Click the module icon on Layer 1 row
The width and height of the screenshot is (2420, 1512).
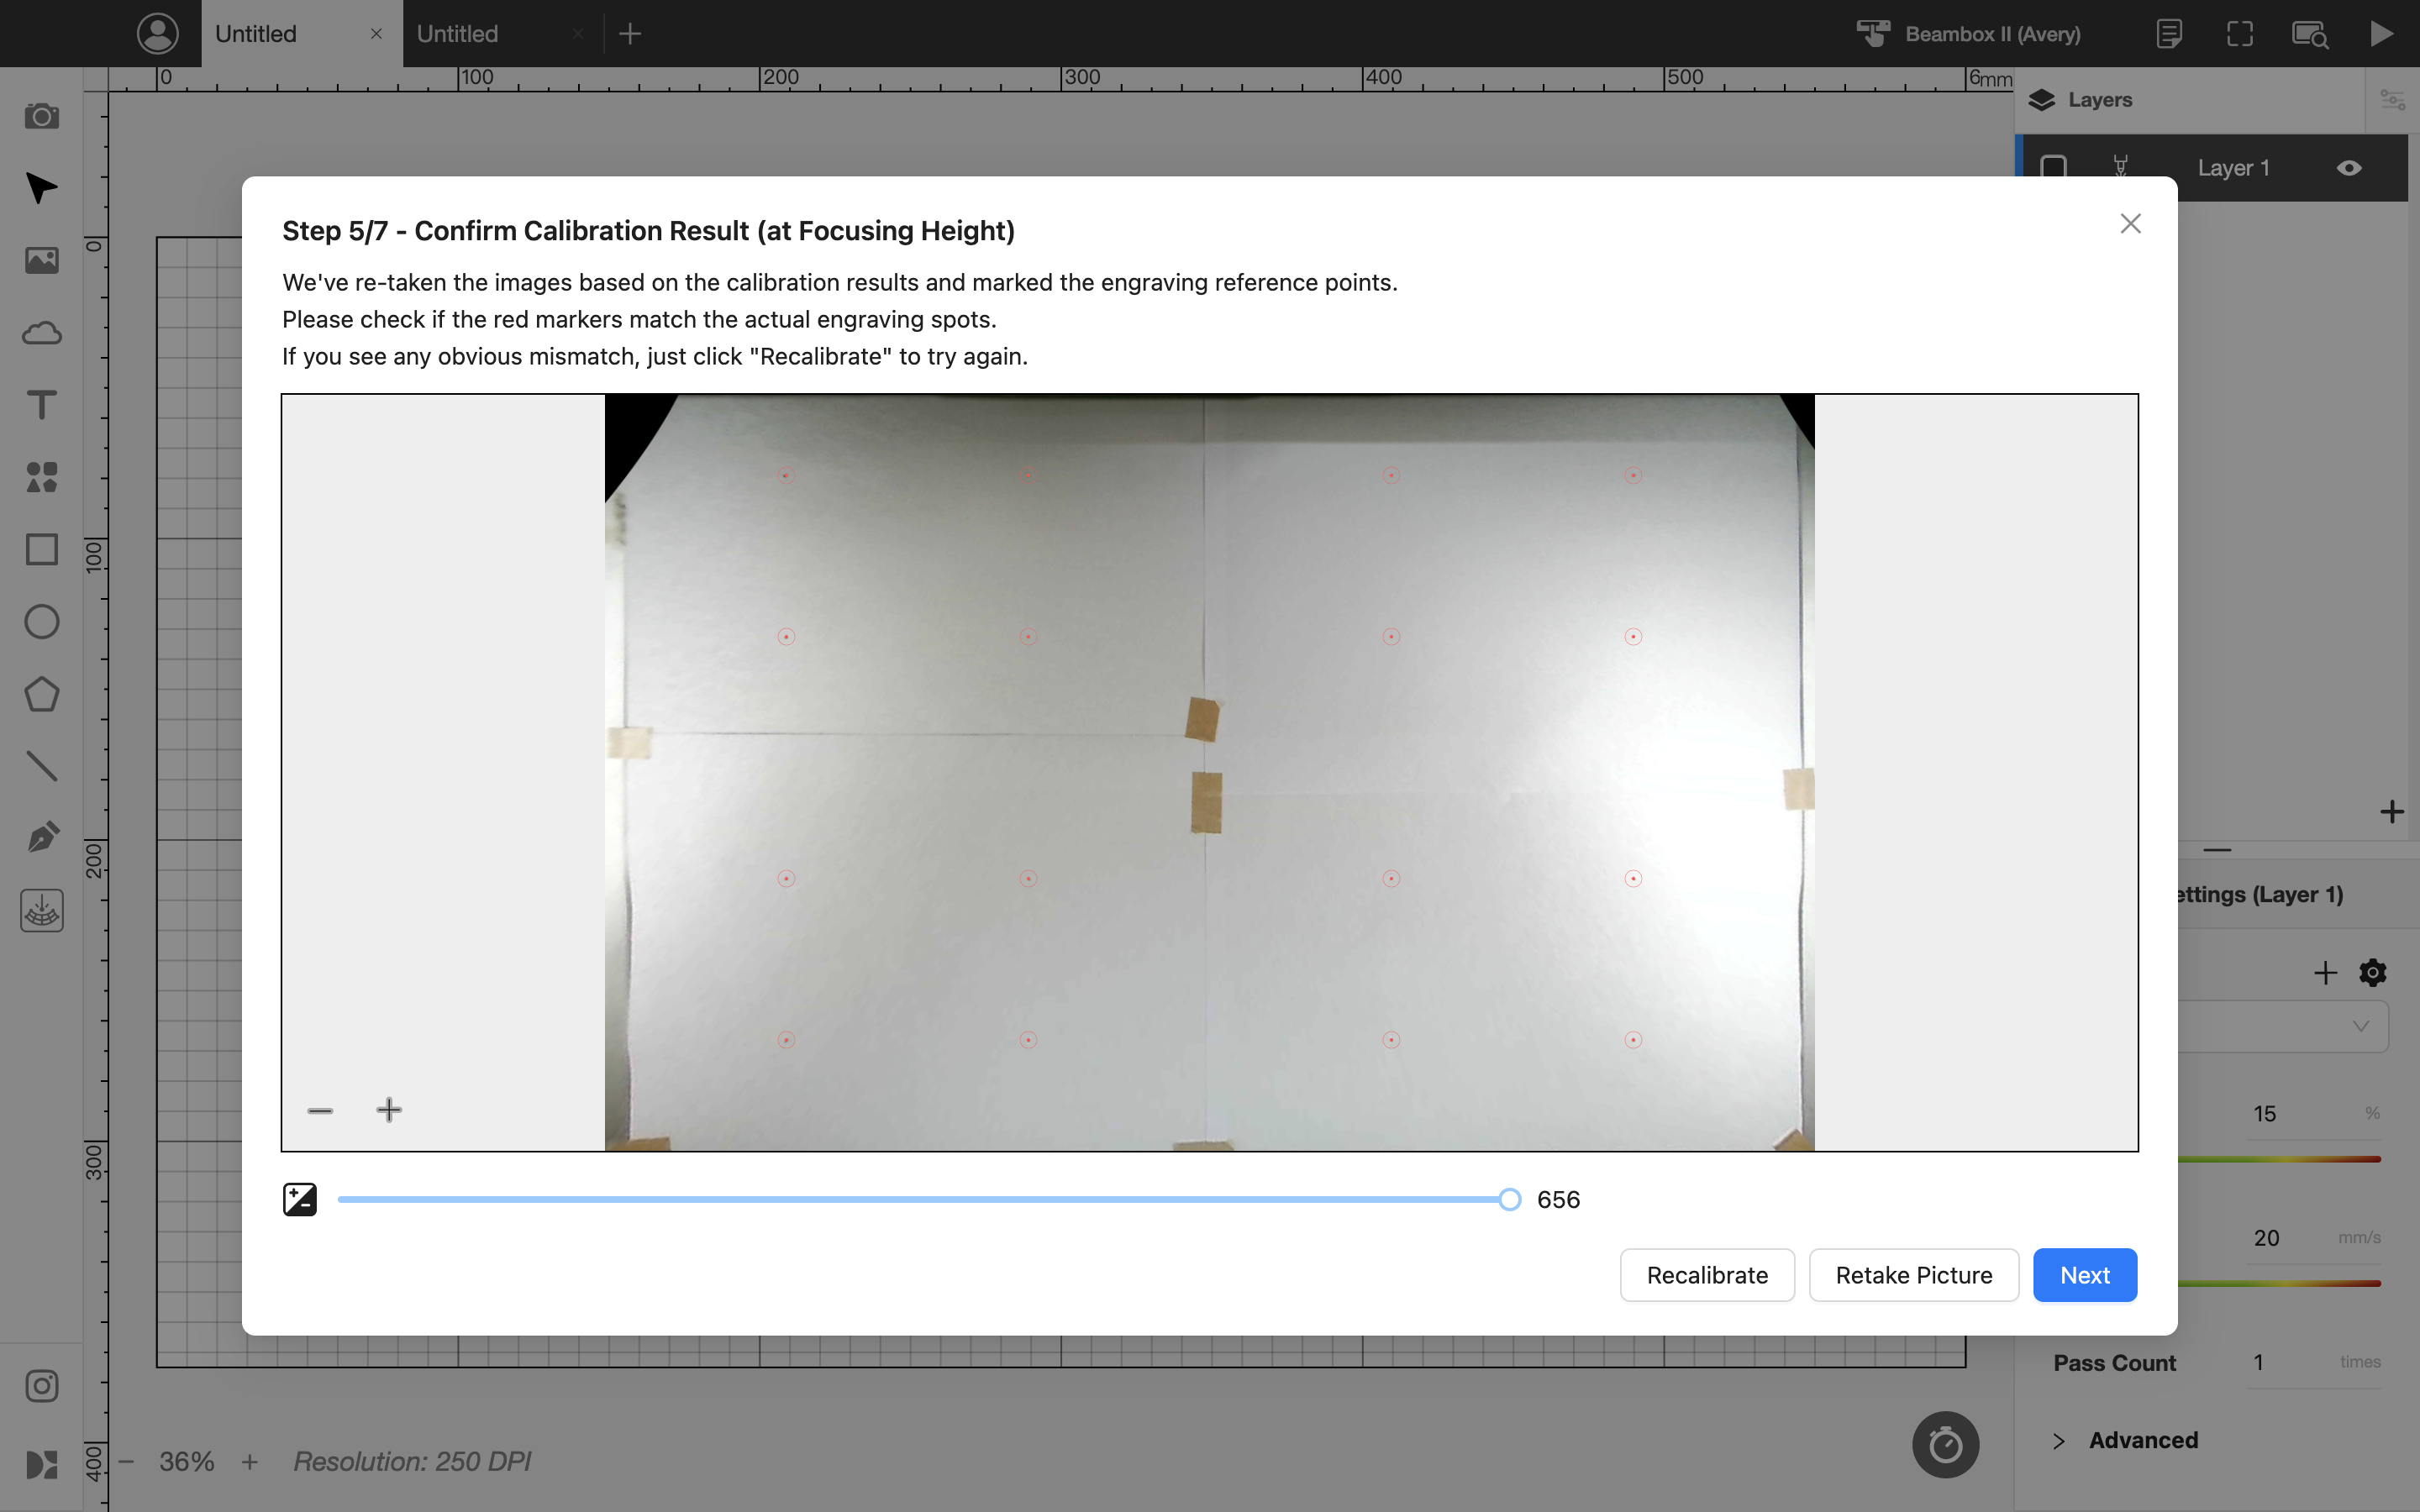coord(2120,168)
